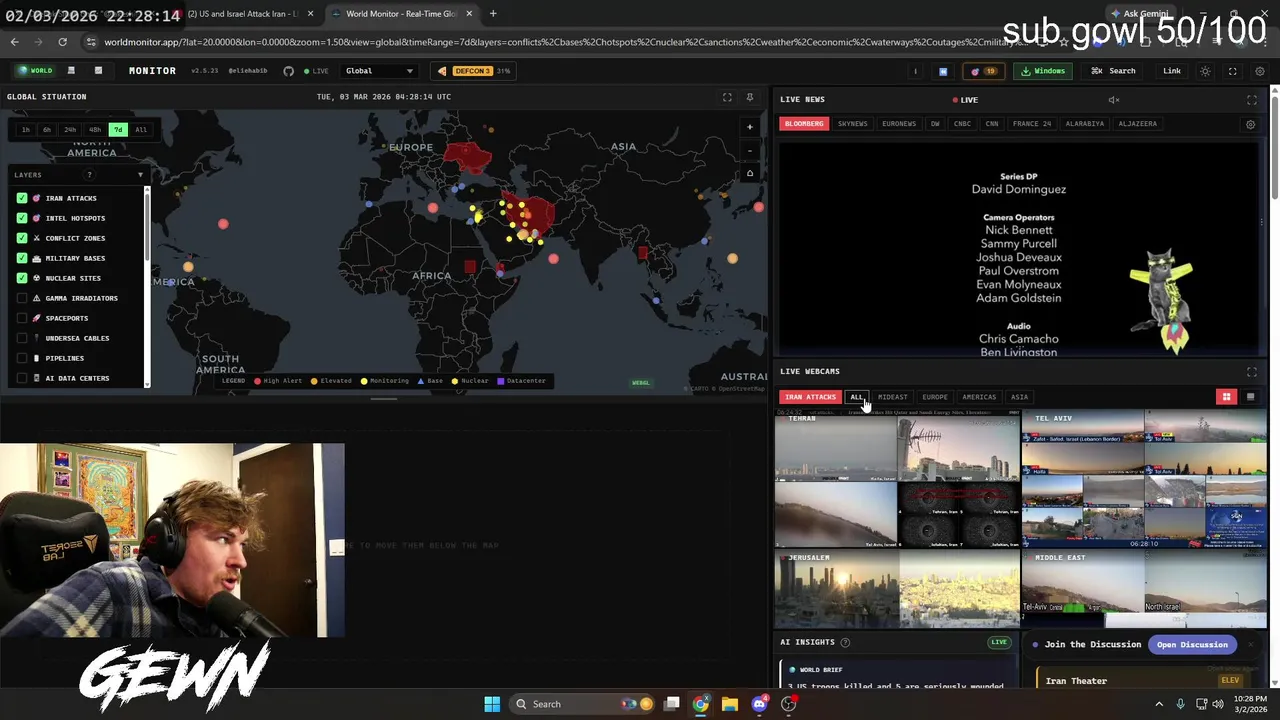The width and height of the screenshot is (1280, 720).
Task: Switch live news to AlJazeera
Action: pyautogui.click(x=1137, y=124)
